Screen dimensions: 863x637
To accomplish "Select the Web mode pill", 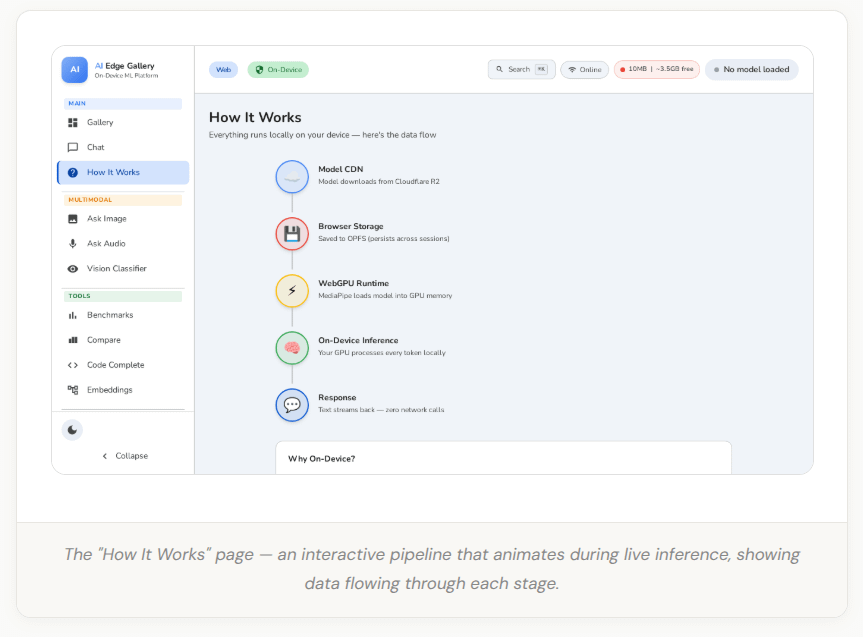I will click(x=223, y=70).
